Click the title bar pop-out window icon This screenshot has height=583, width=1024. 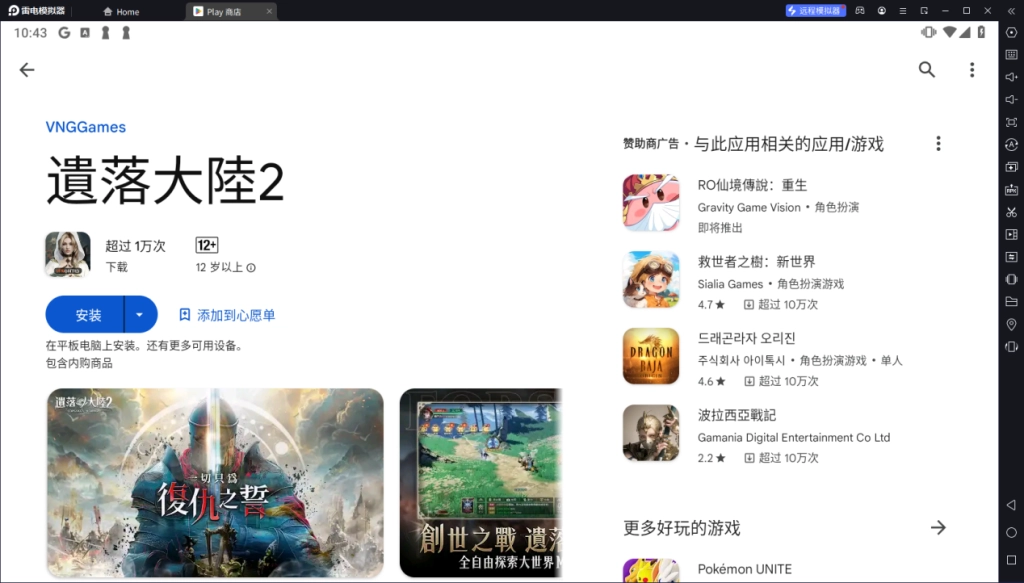924,10
